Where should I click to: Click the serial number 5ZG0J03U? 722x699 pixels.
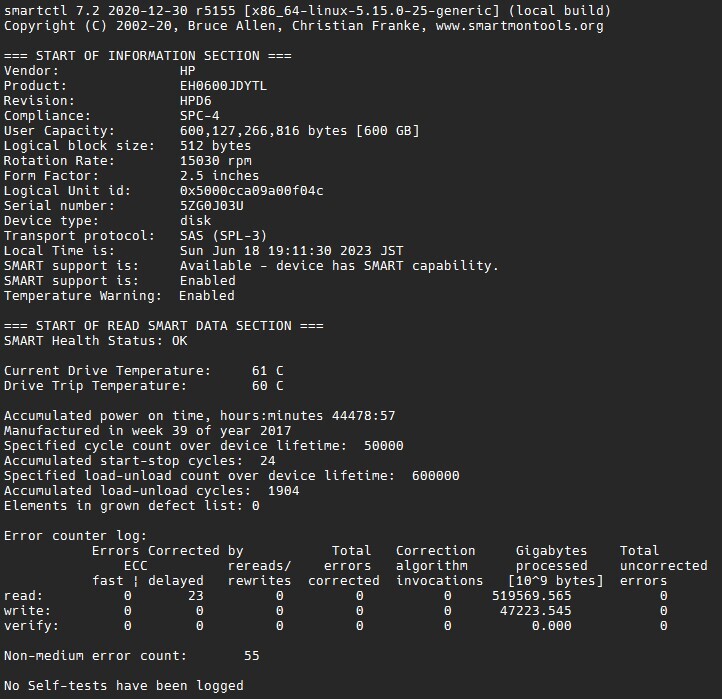(x=212, y=206)
